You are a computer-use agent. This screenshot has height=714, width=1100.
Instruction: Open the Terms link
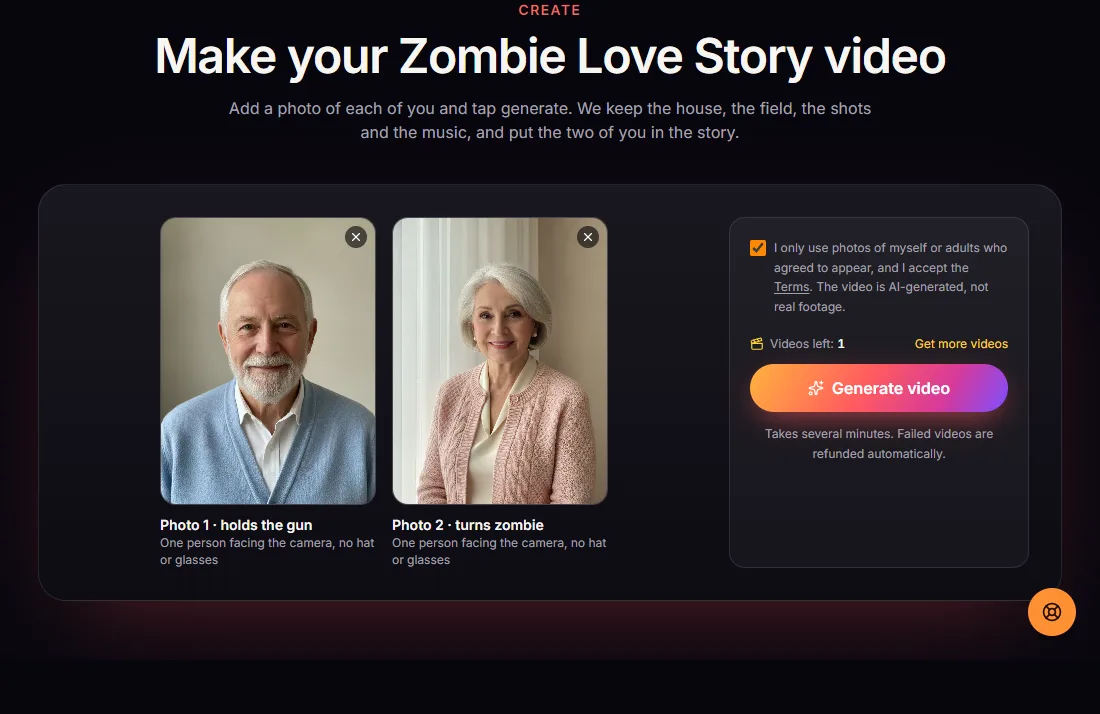point(791,287)
